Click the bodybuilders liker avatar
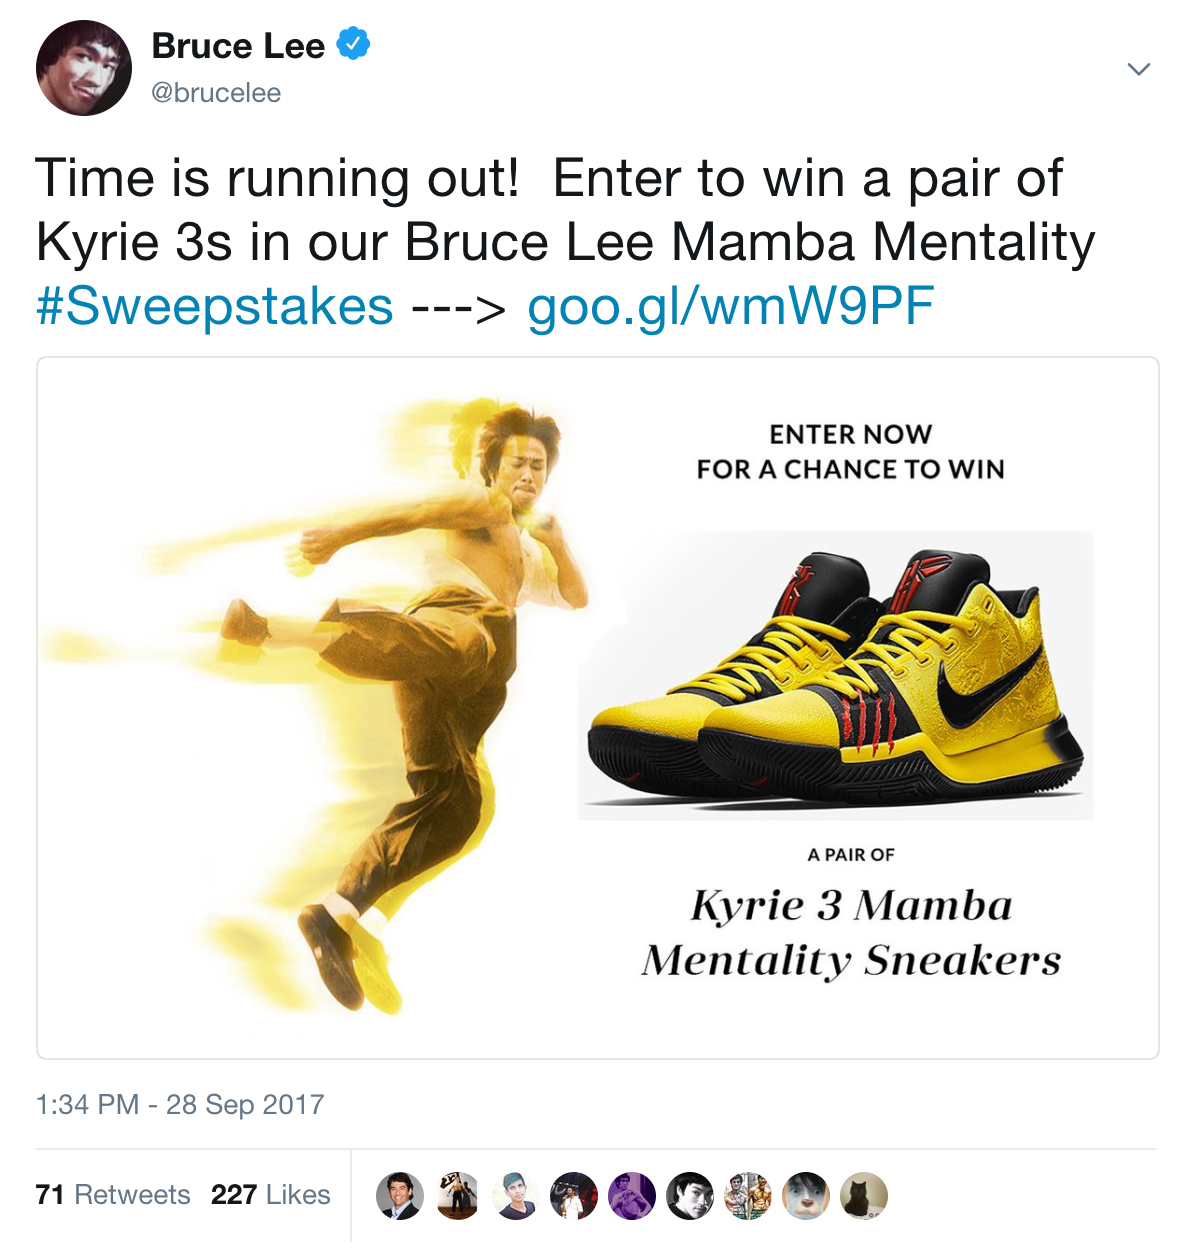1190x1250 pixels. pyautogui.click(x=748, y=1196)
